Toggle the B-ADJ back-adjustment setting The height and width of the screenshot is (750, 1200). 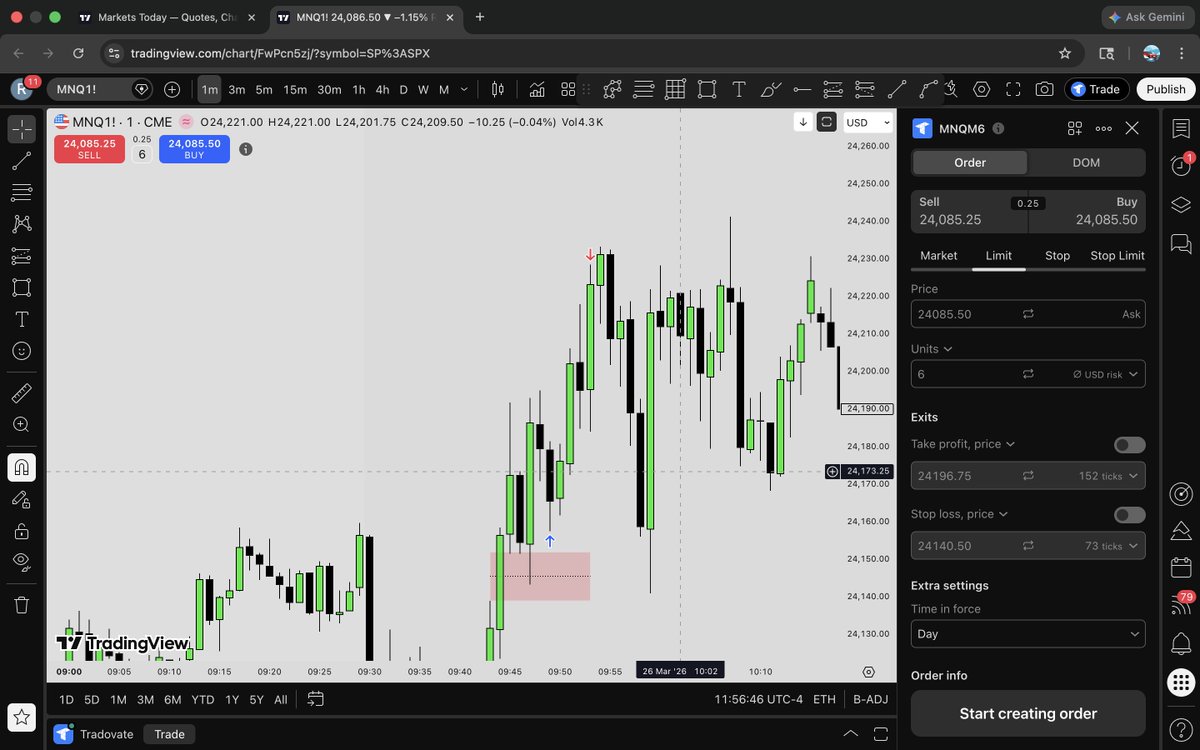pos(870,700)
